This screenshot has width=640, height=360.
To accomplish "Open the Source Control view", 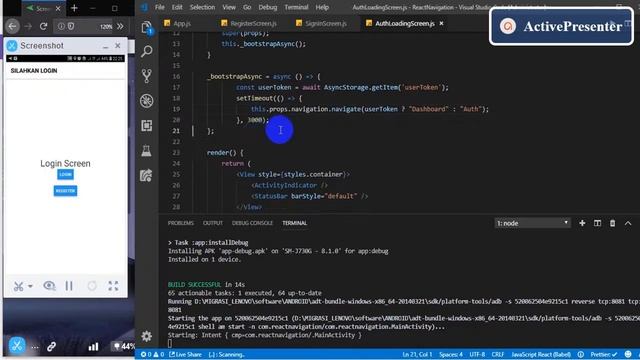I will (x=147, y=76).
